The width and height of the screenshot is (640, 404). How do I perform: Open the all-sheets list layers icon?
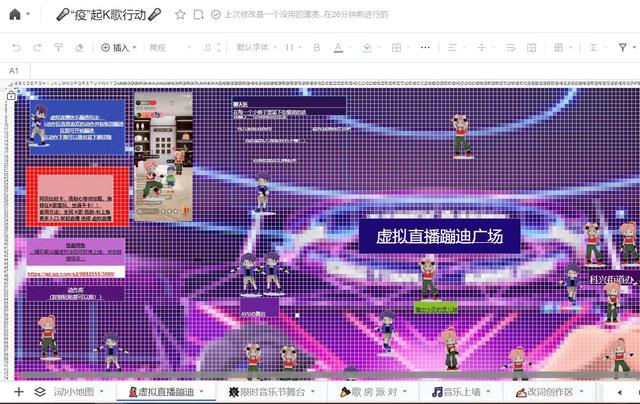(x=40, y=392)
